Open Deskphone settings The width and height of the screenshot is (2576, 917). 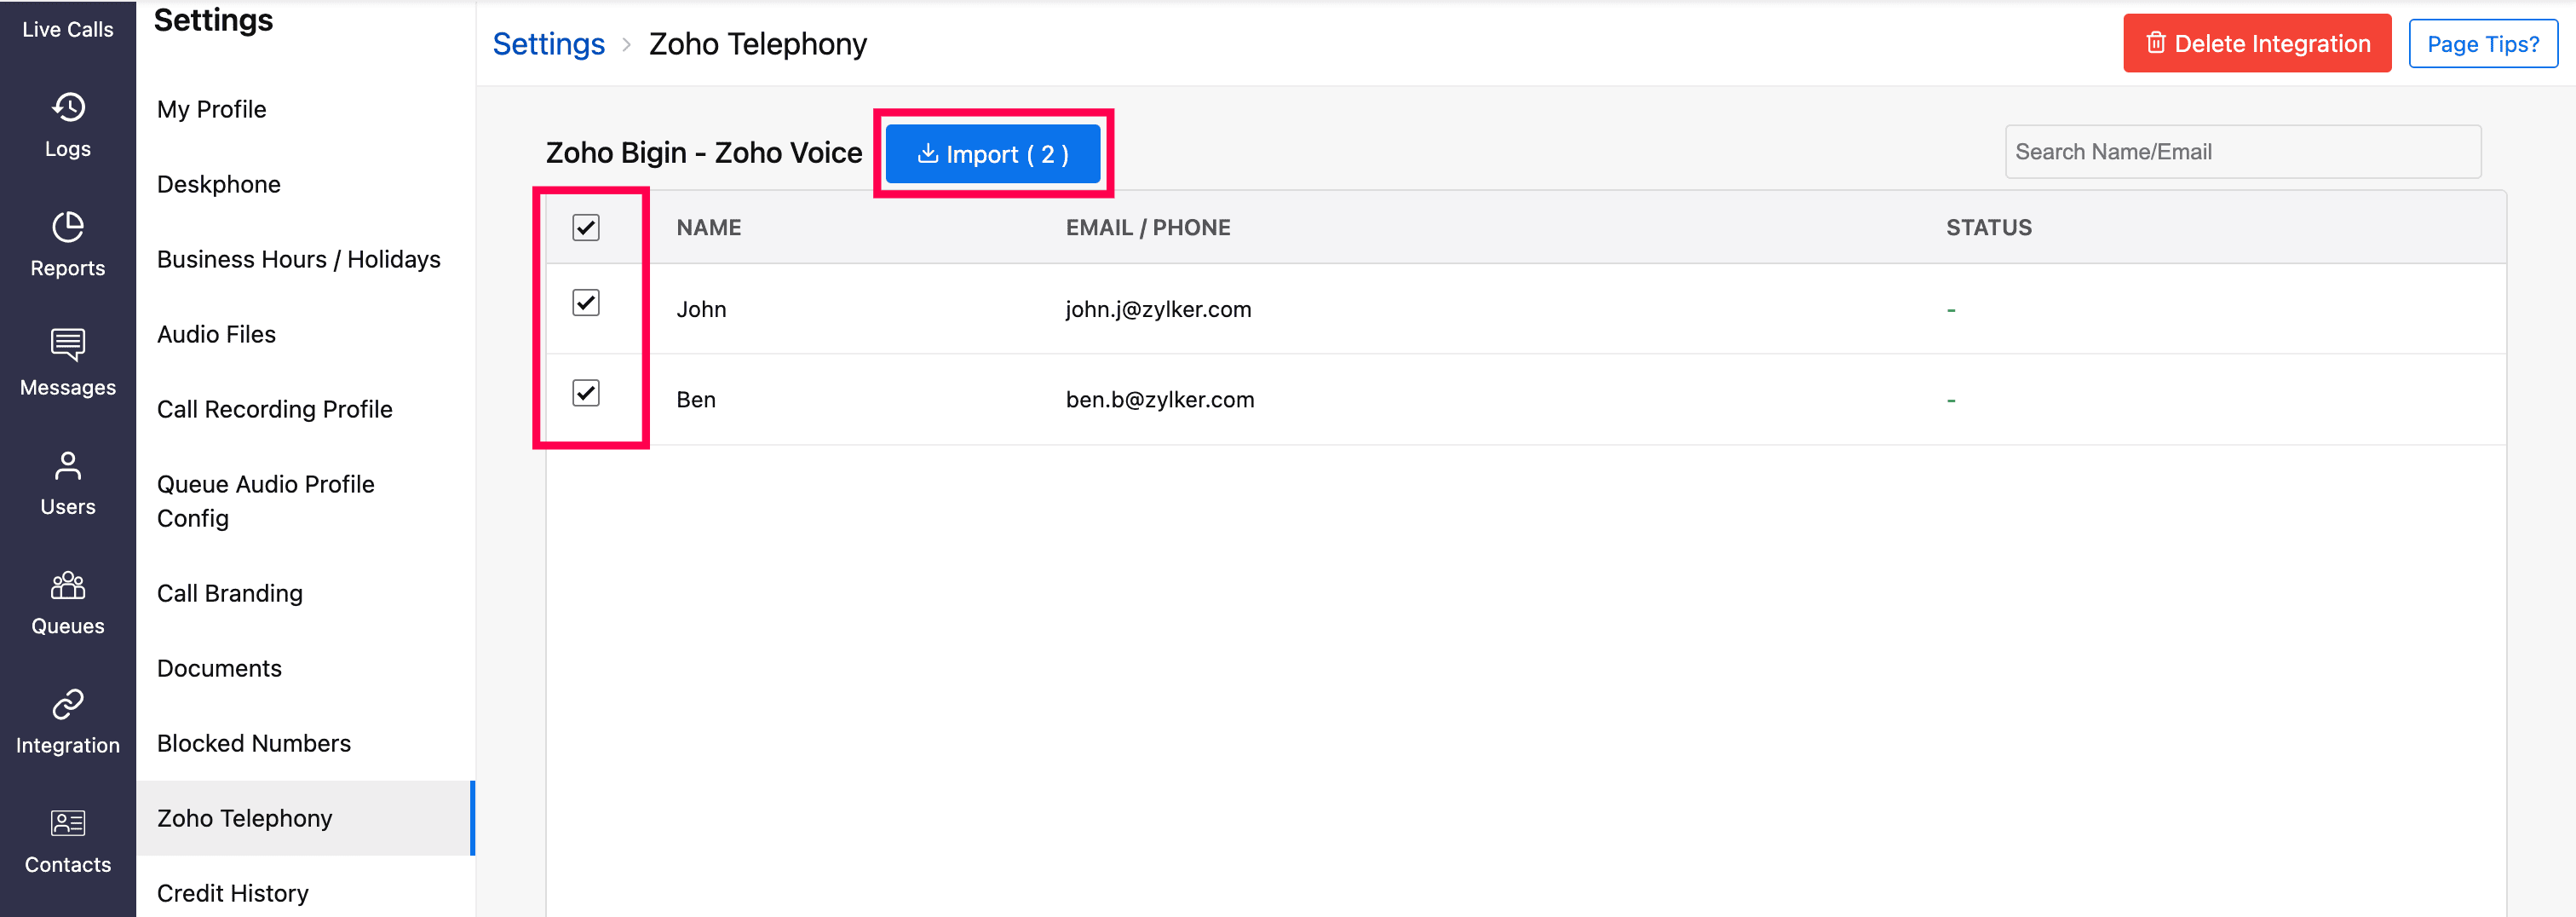pos(219,184)
